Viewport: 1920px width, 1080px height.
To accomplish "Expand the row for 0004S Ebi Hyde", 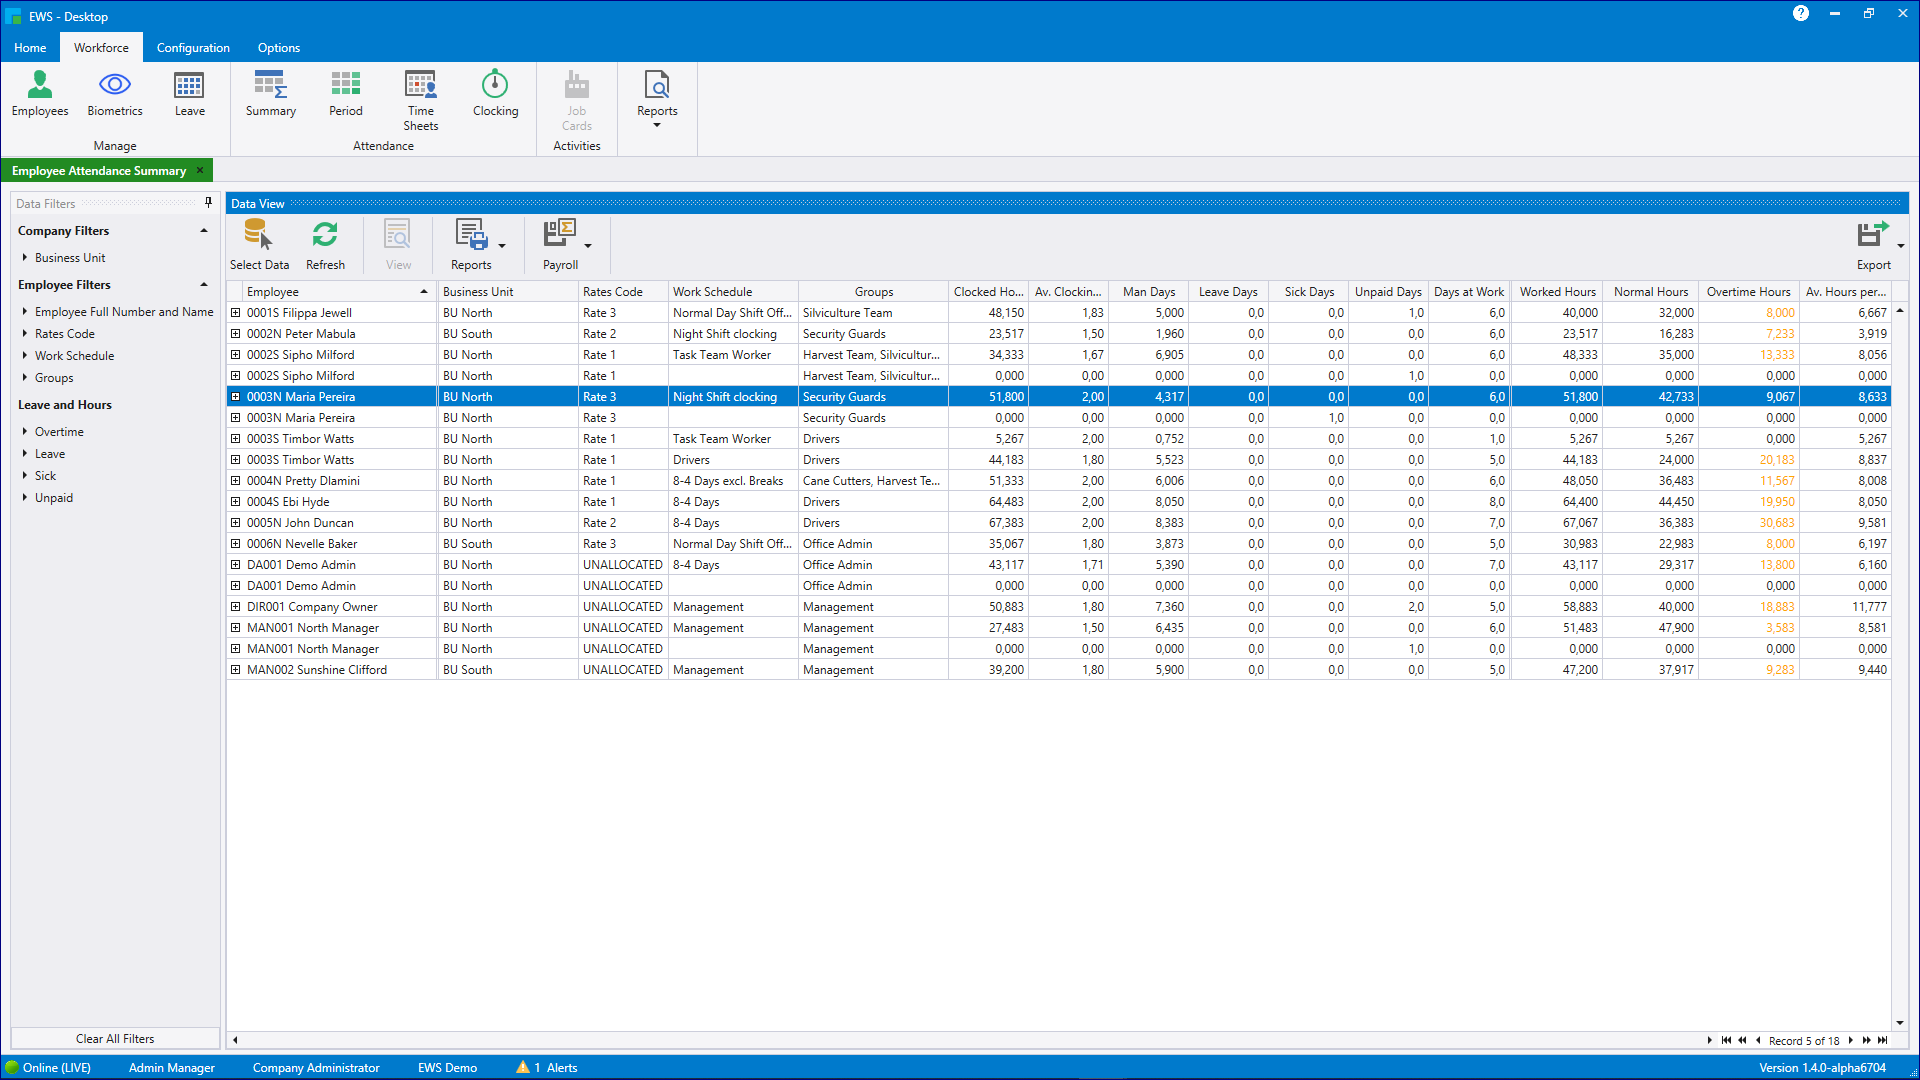I will coord(236,501).
